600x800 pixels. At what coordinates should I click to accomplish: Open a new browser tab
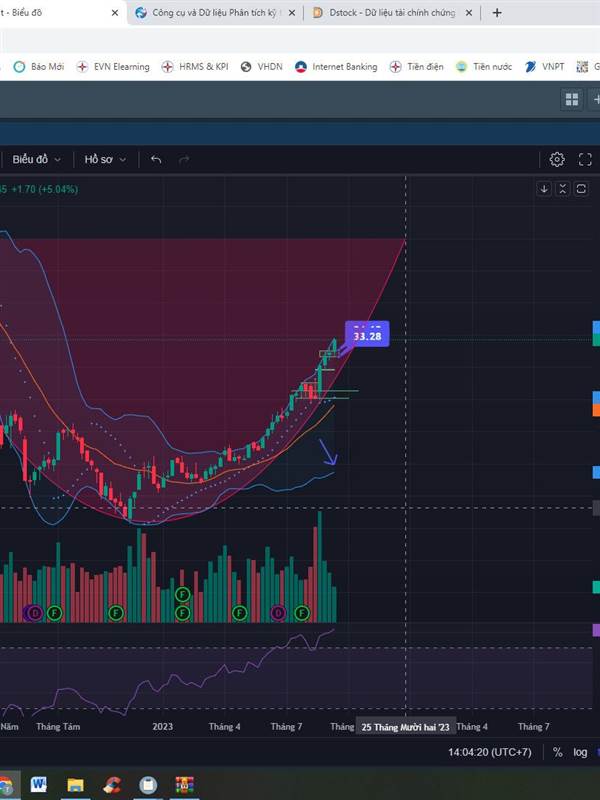tap(497, 13)
